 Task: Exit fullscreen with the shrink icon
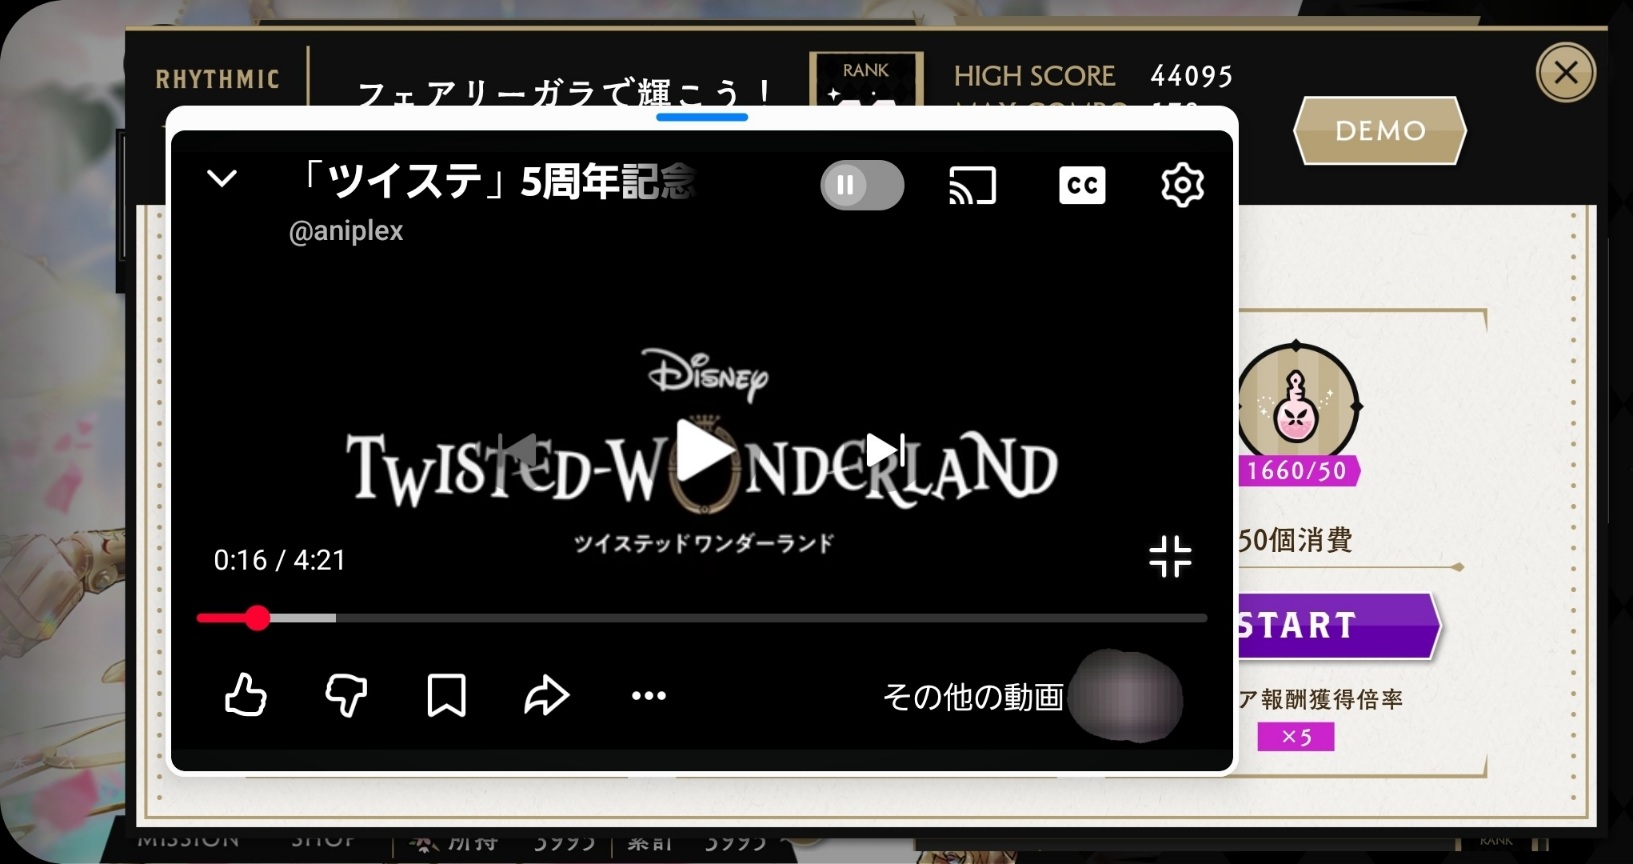coord(1170,557)
